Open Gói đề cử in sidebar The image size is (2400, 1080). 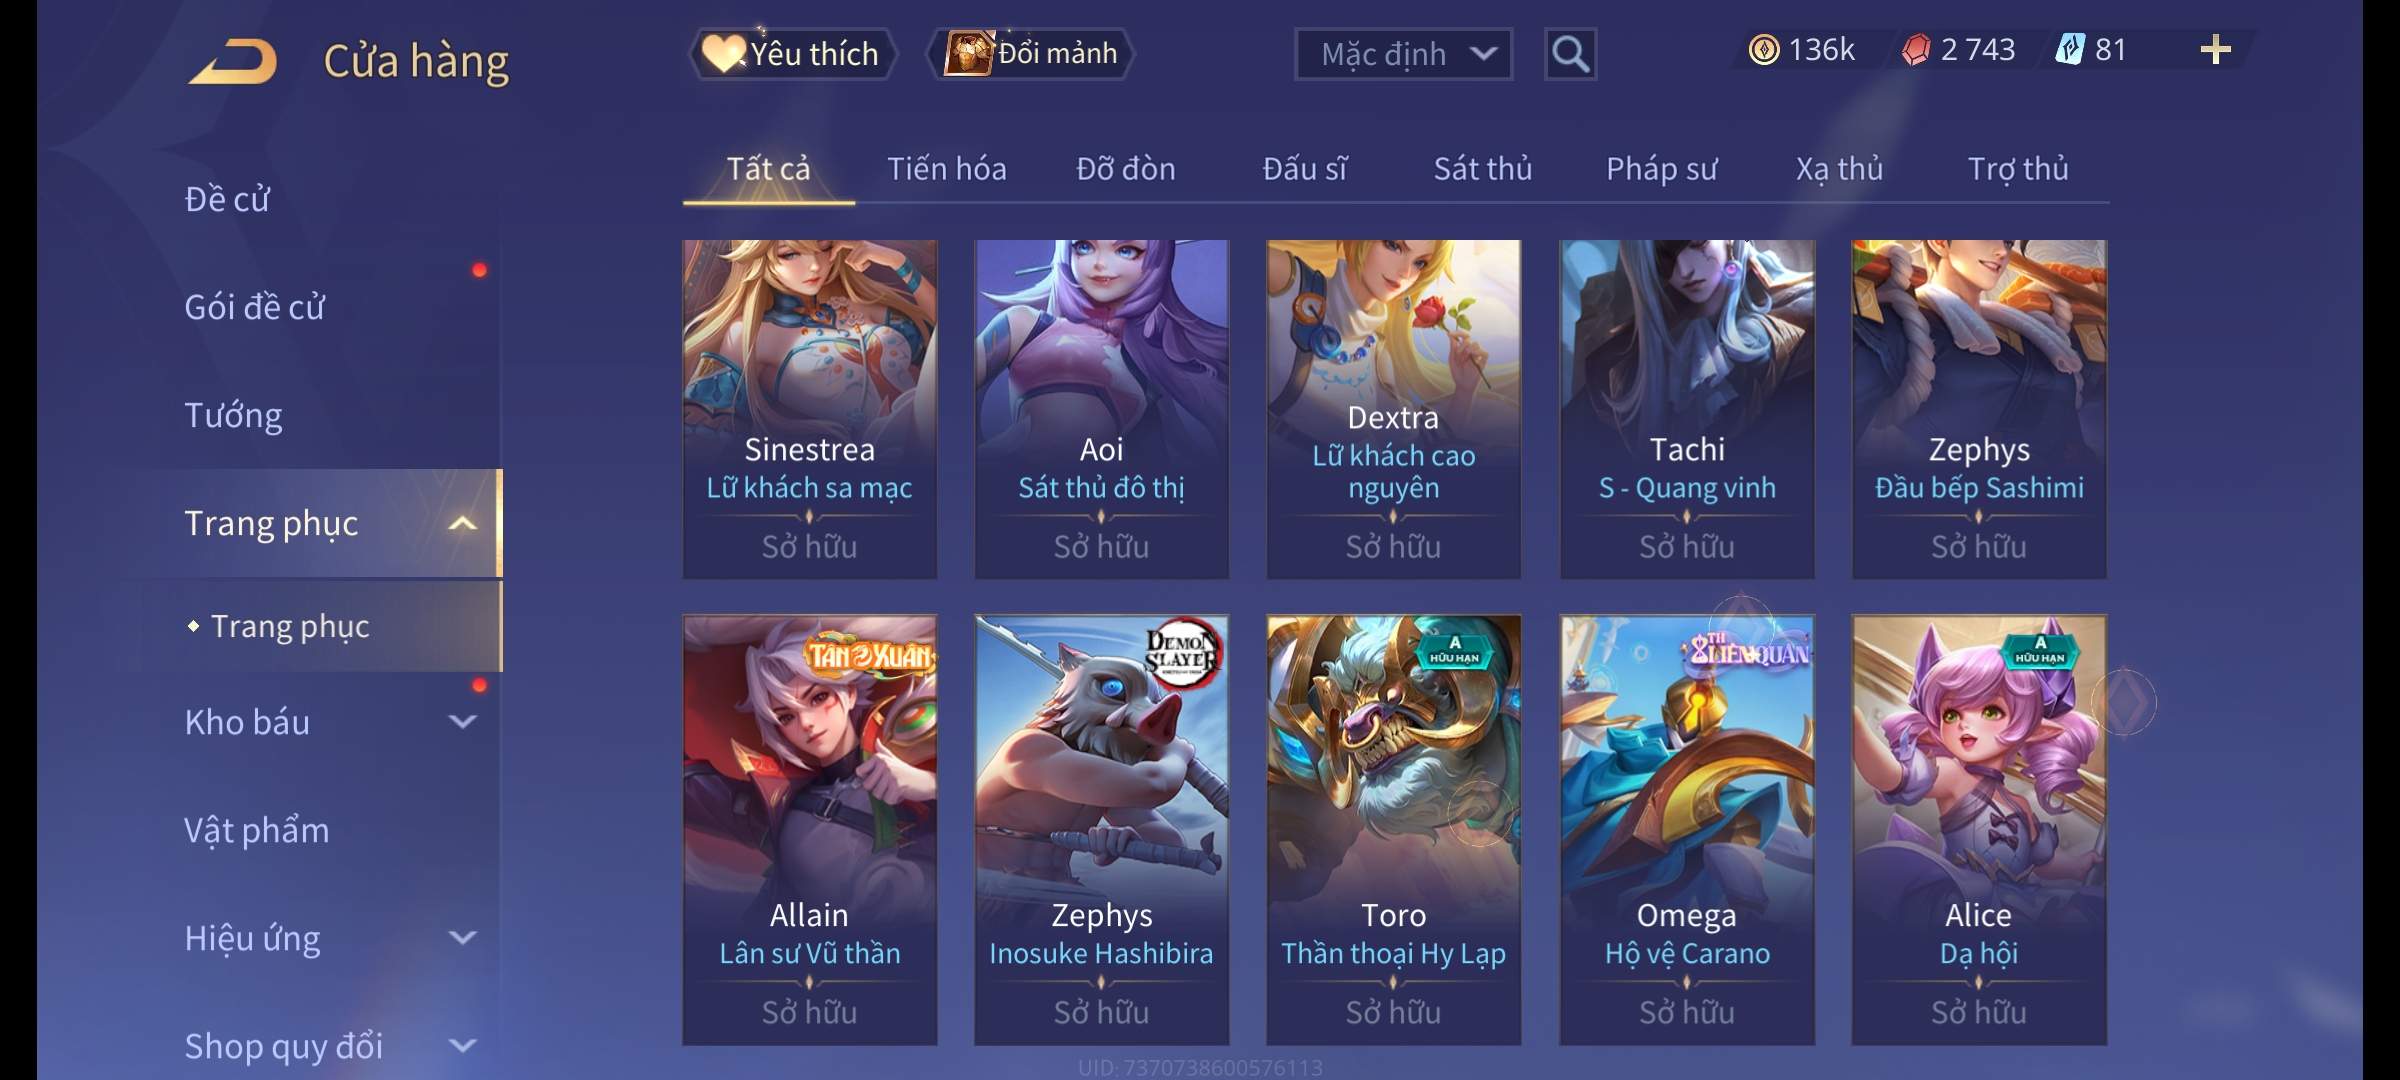point(254,307)
